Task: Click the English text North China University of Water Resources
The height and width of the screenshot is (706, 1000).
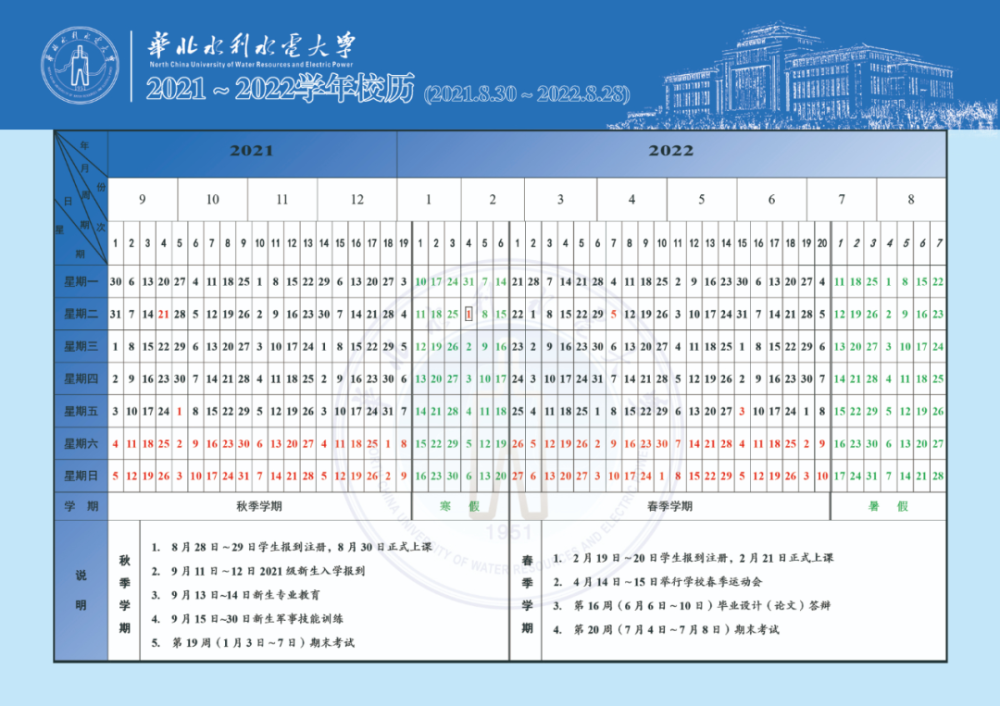Action: [251, 64]
